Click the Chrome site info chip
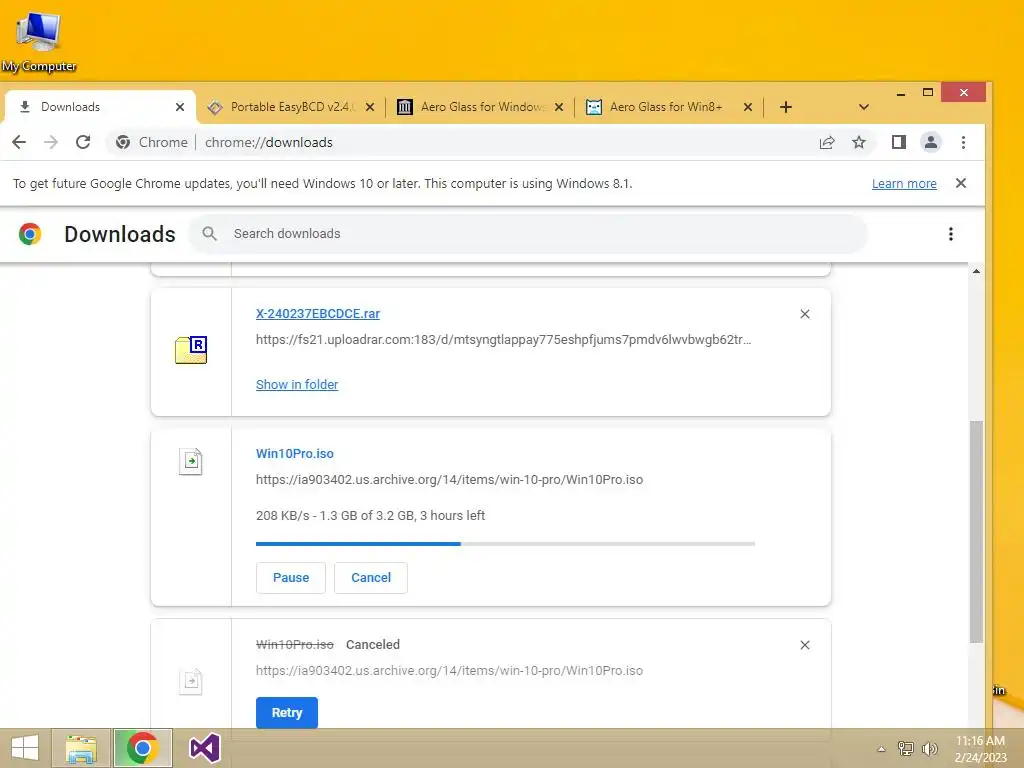Screen dimensions: 1024x768 [x=152, y=142]
